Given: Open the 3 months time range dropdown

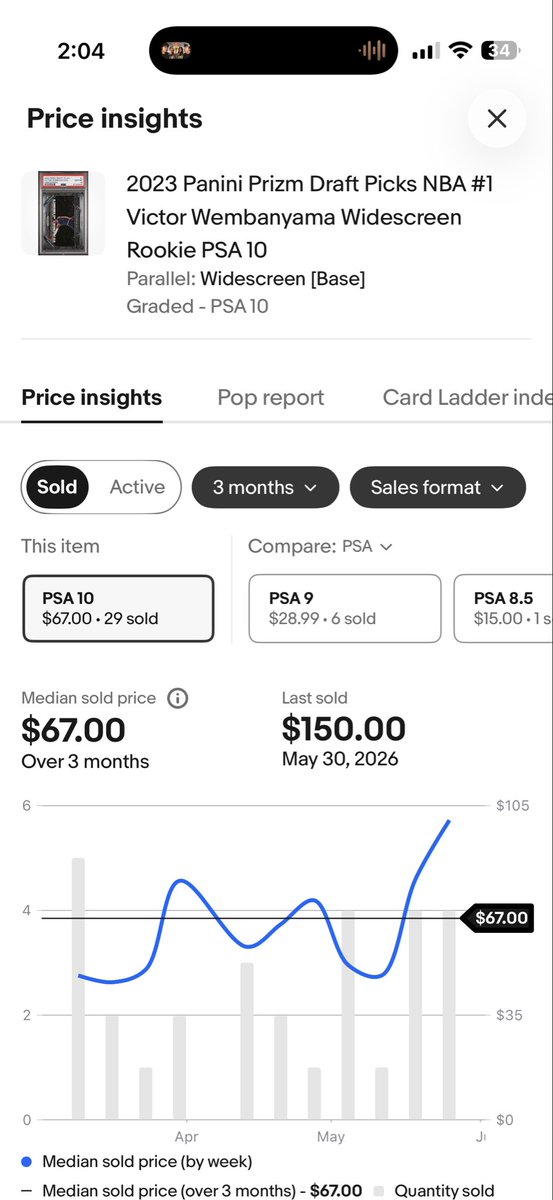Looking at the screenshot, I should tap(265, 487).
